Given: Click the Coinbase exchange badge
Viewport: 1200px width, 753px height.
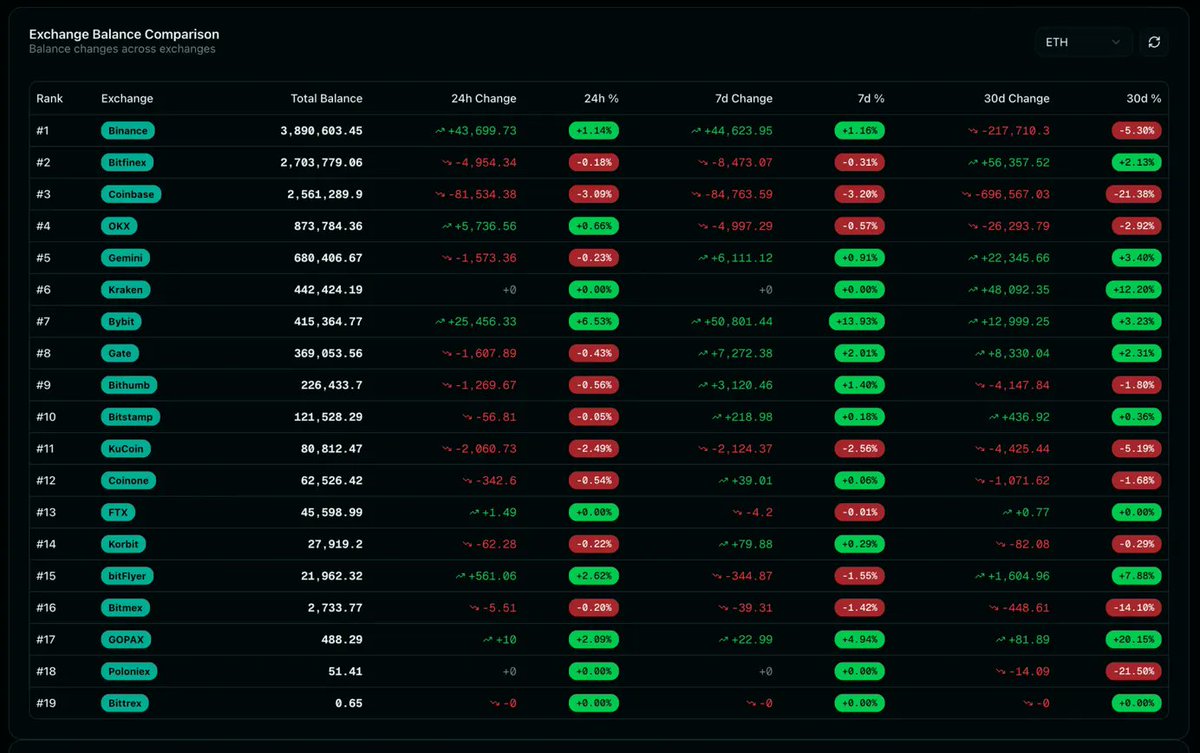Looking at the screenshot, I should click(131, 194).
